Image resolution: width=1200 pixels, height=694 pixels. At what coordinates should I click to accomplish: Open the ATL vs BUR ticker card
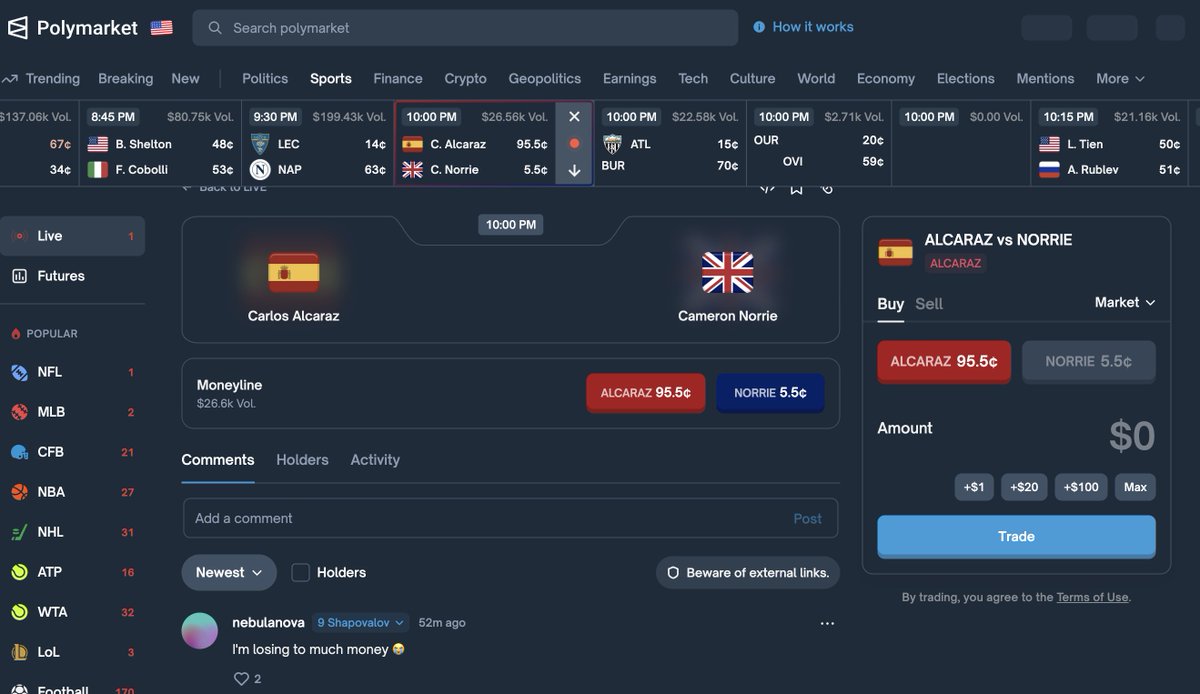click(x=671, y=143)
